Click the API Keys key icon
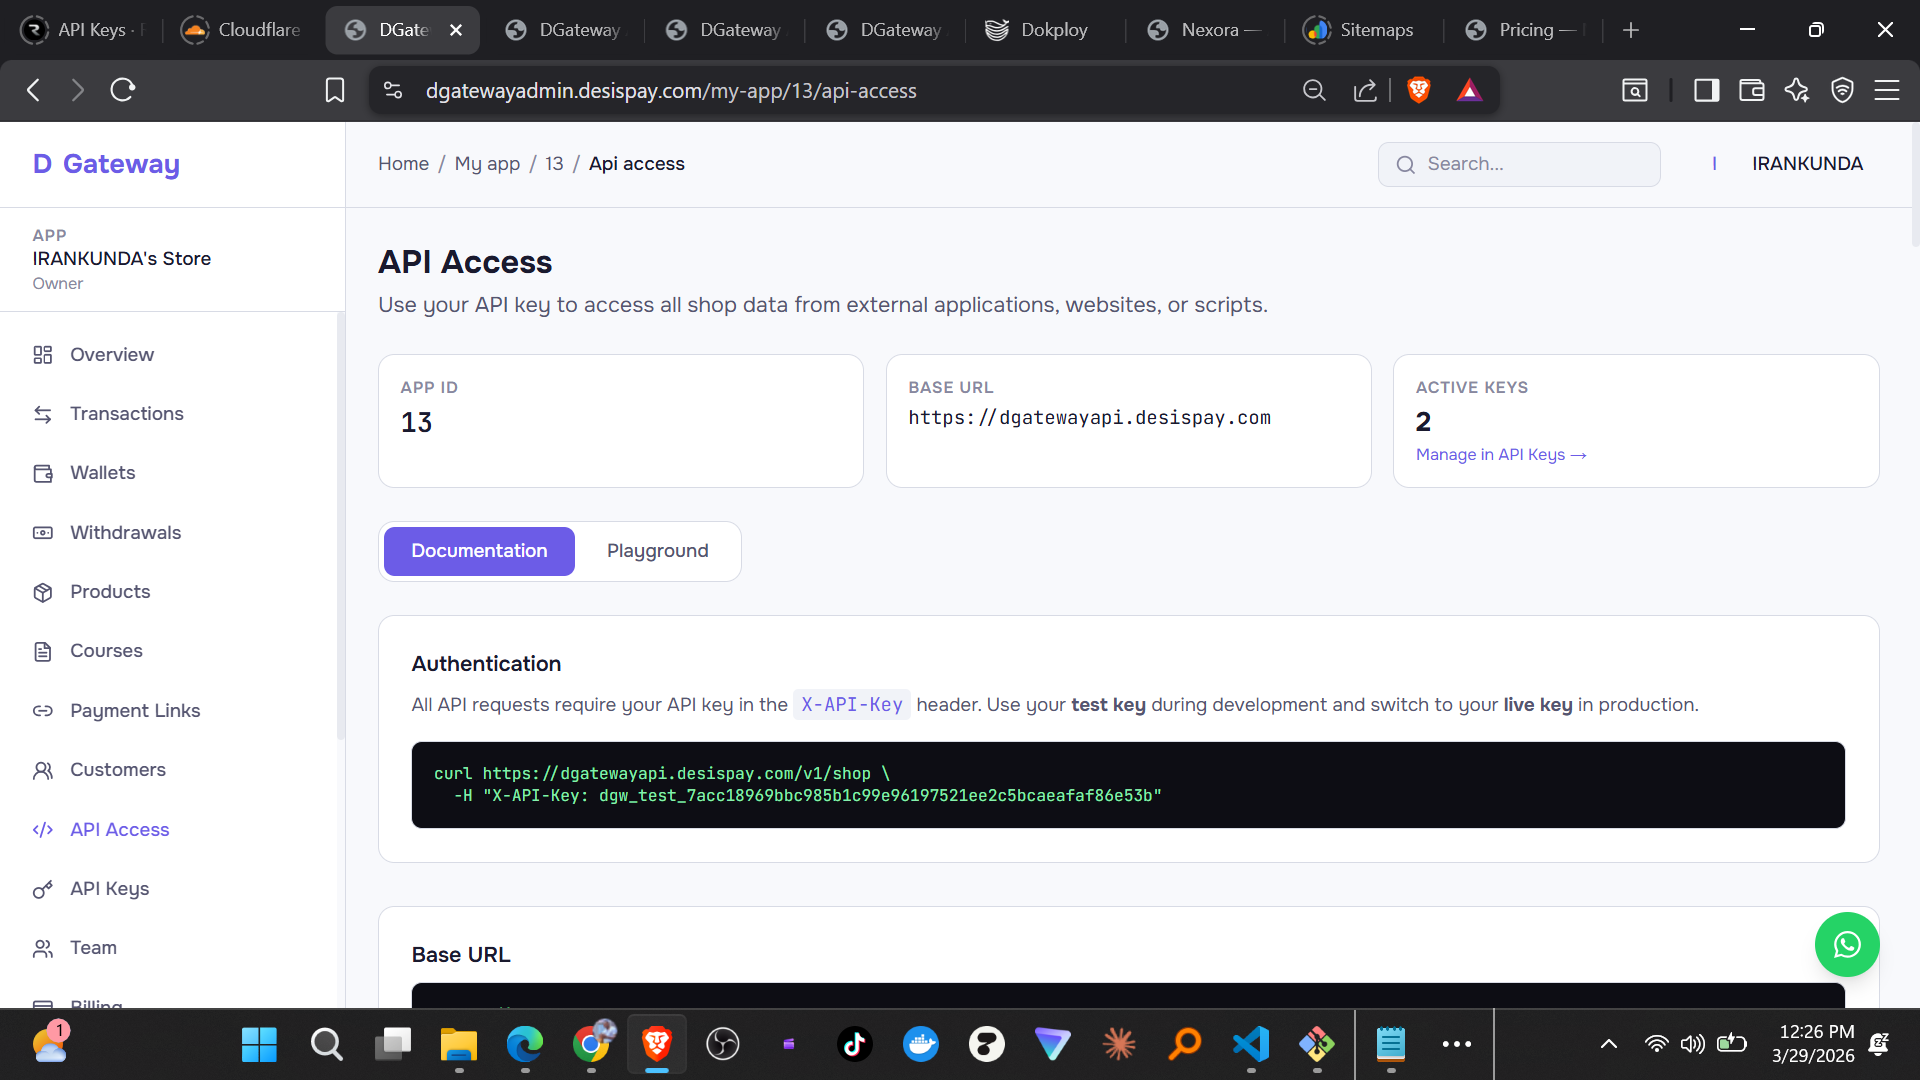 click(x=43, y=889)
